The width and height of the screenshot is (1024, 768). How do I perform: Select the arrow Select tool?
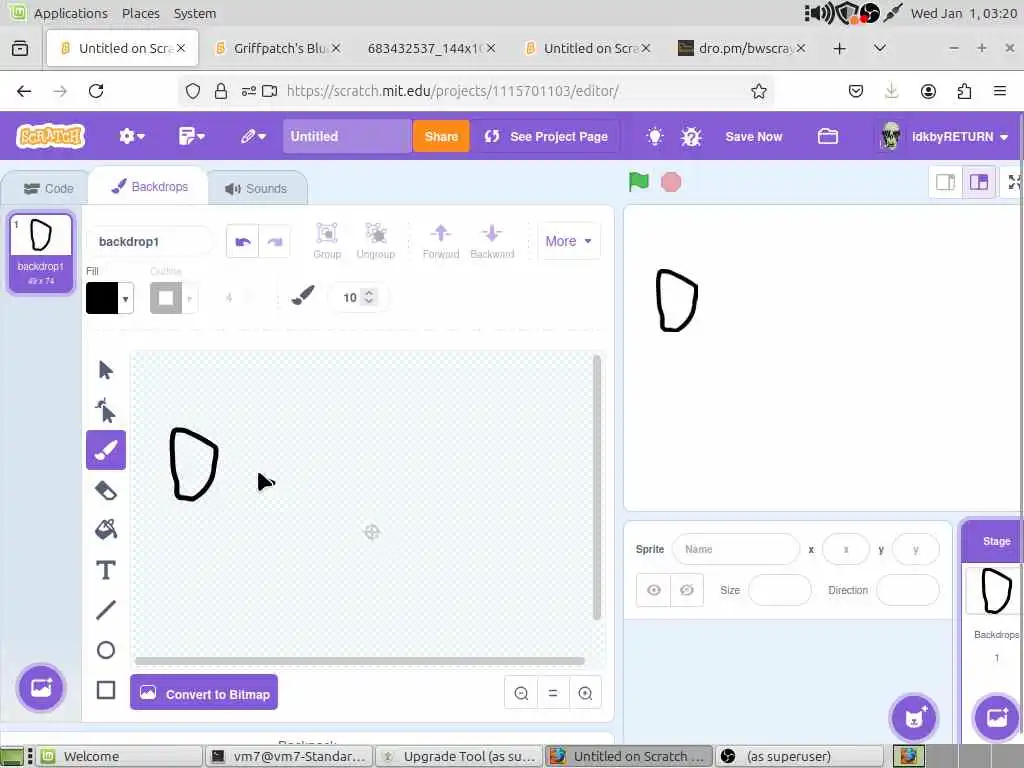point(106,370)
